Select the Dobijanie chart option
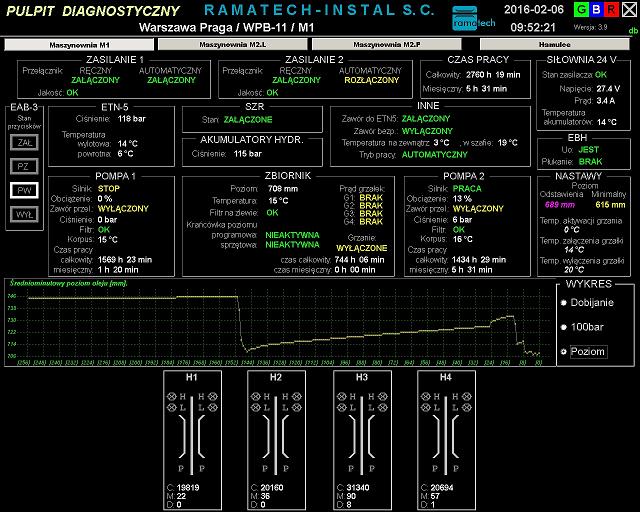Image resolution: width=640 pixels, height=512 pixels. pyautogui.click(x=588, y=303)
